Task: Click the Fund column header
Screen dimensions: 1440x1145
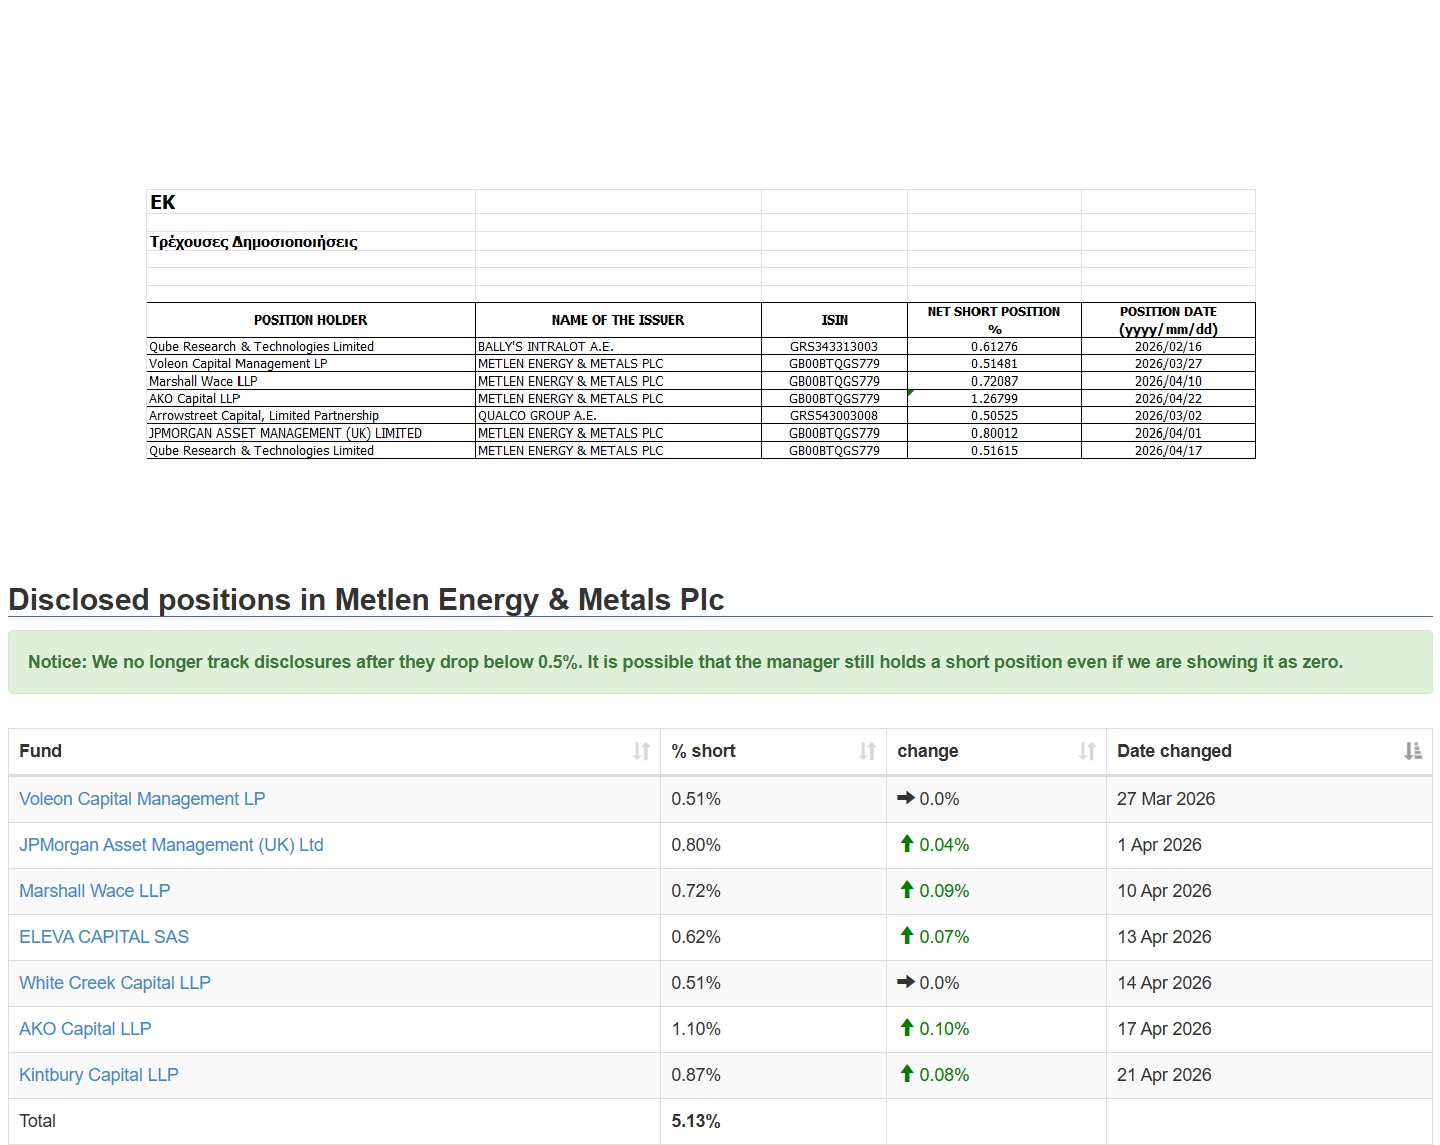Action: (41, 751)
